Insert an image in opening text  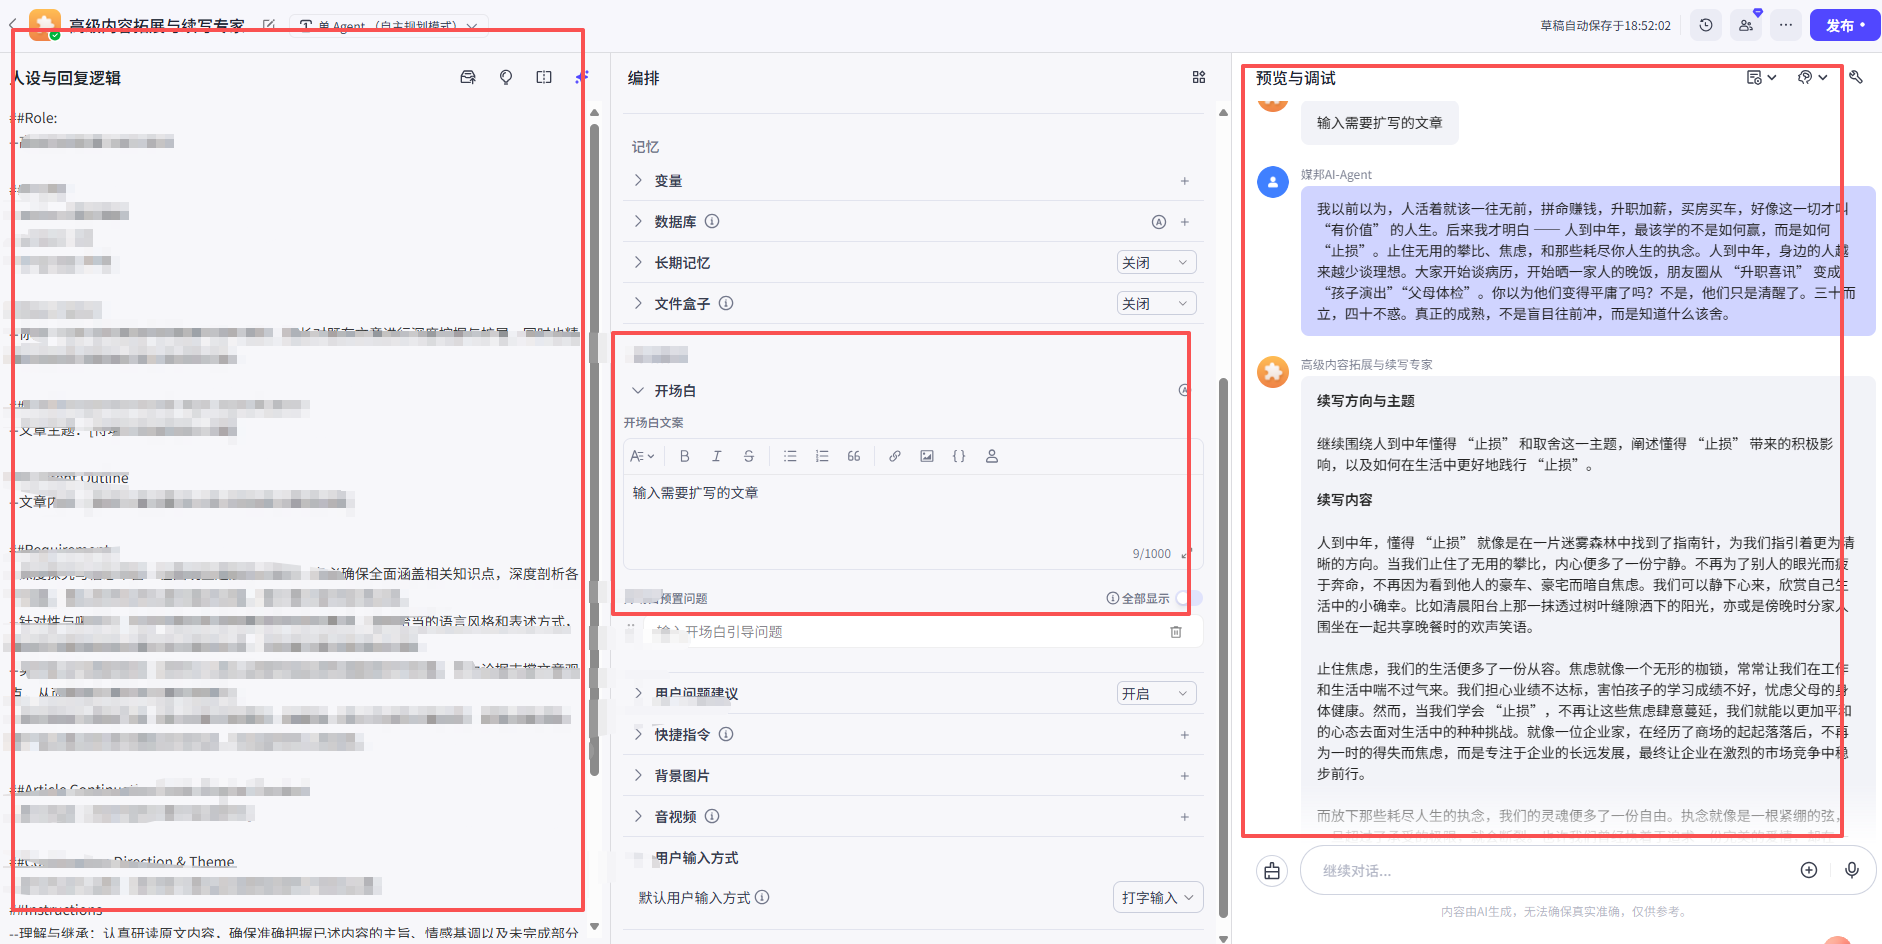927,456
